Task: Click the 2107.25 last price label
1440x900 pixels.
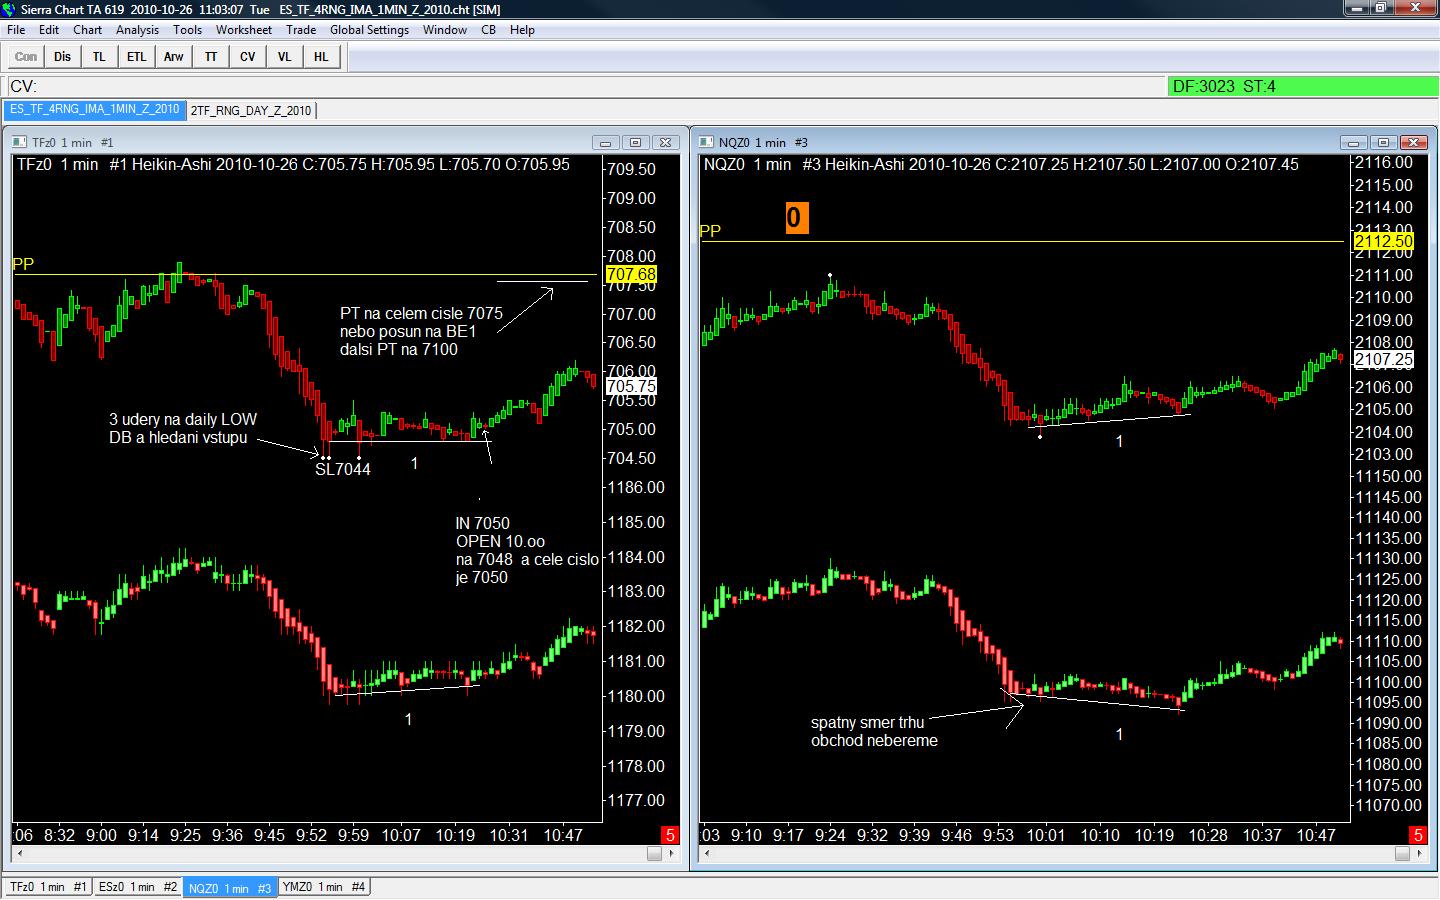Action: tap(1384, 359)
